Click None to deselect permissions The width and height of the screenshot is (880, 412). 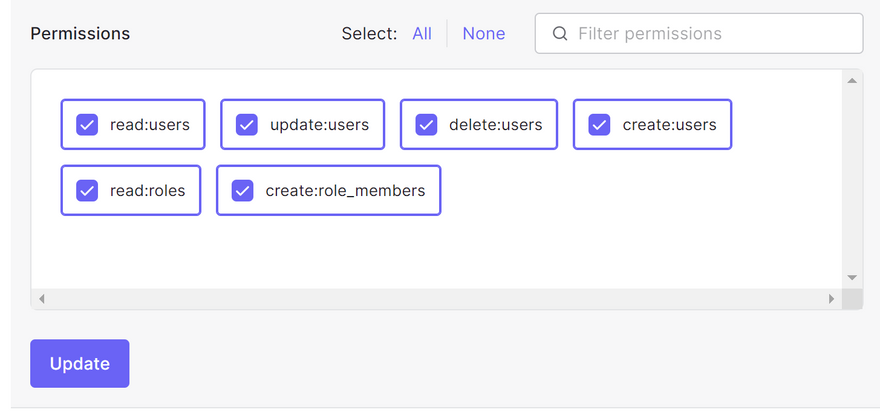pos(483,34)
